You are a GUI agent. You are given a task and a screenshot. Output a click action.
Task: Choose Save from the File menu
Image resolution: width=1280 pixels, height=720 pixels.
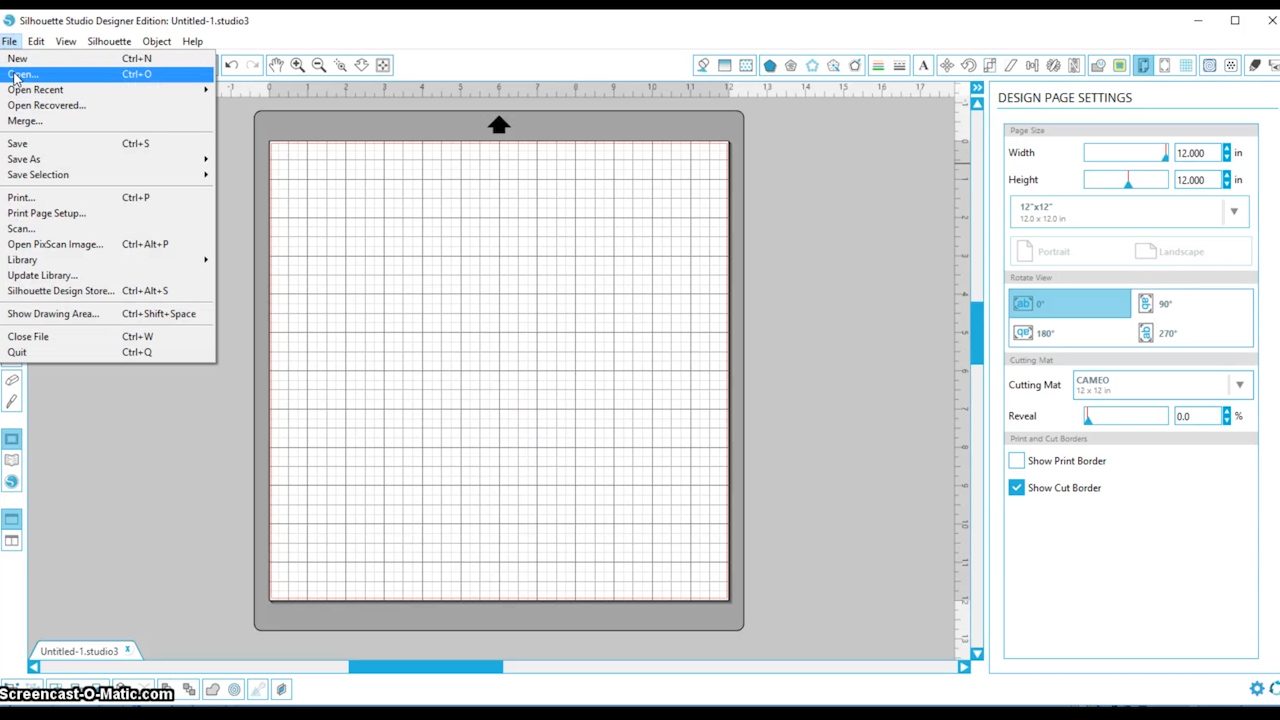pyautogui.click(x=107, y=144)
